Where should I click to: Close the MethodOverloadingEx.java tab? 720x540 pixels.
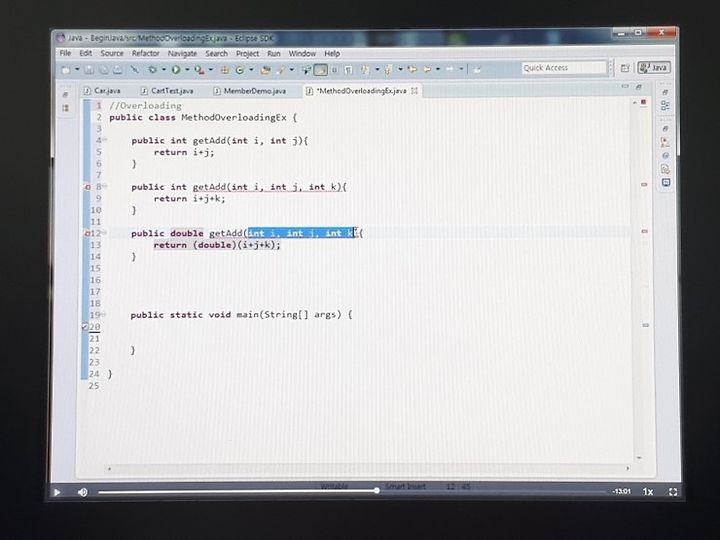[x=415, y=90]
